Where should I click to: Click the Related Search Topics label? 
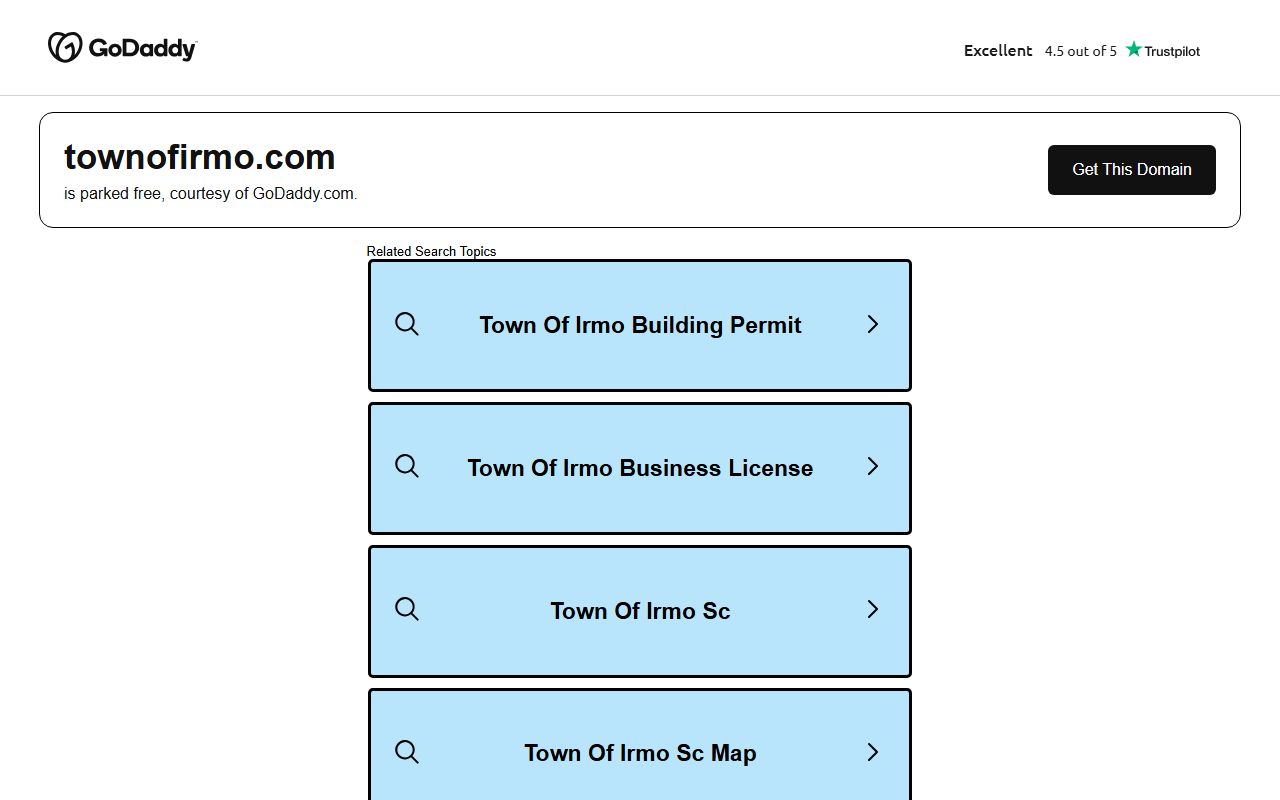tap(431, 251)
